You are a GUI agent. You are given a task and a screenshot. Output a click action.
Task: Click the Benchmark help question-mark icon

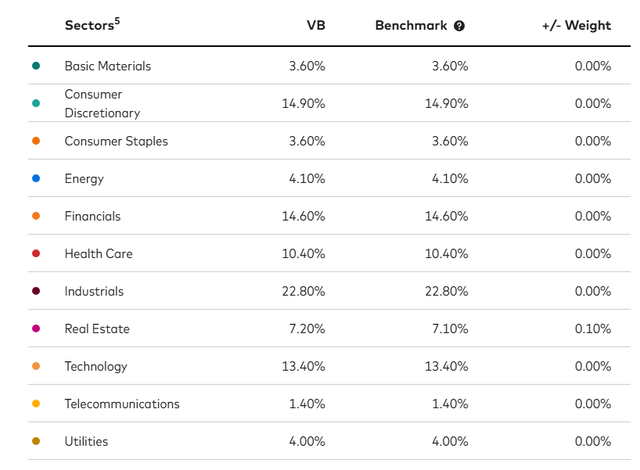click(459, 26)
